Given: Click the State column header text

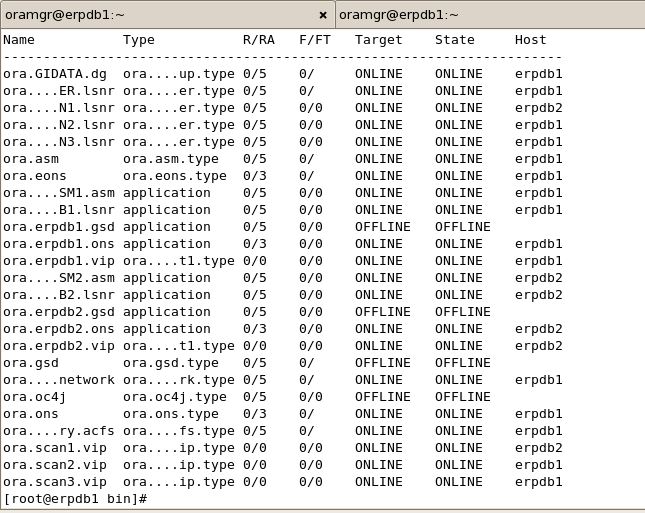Looking at the screenshot, I should click(x=455, y=40).
